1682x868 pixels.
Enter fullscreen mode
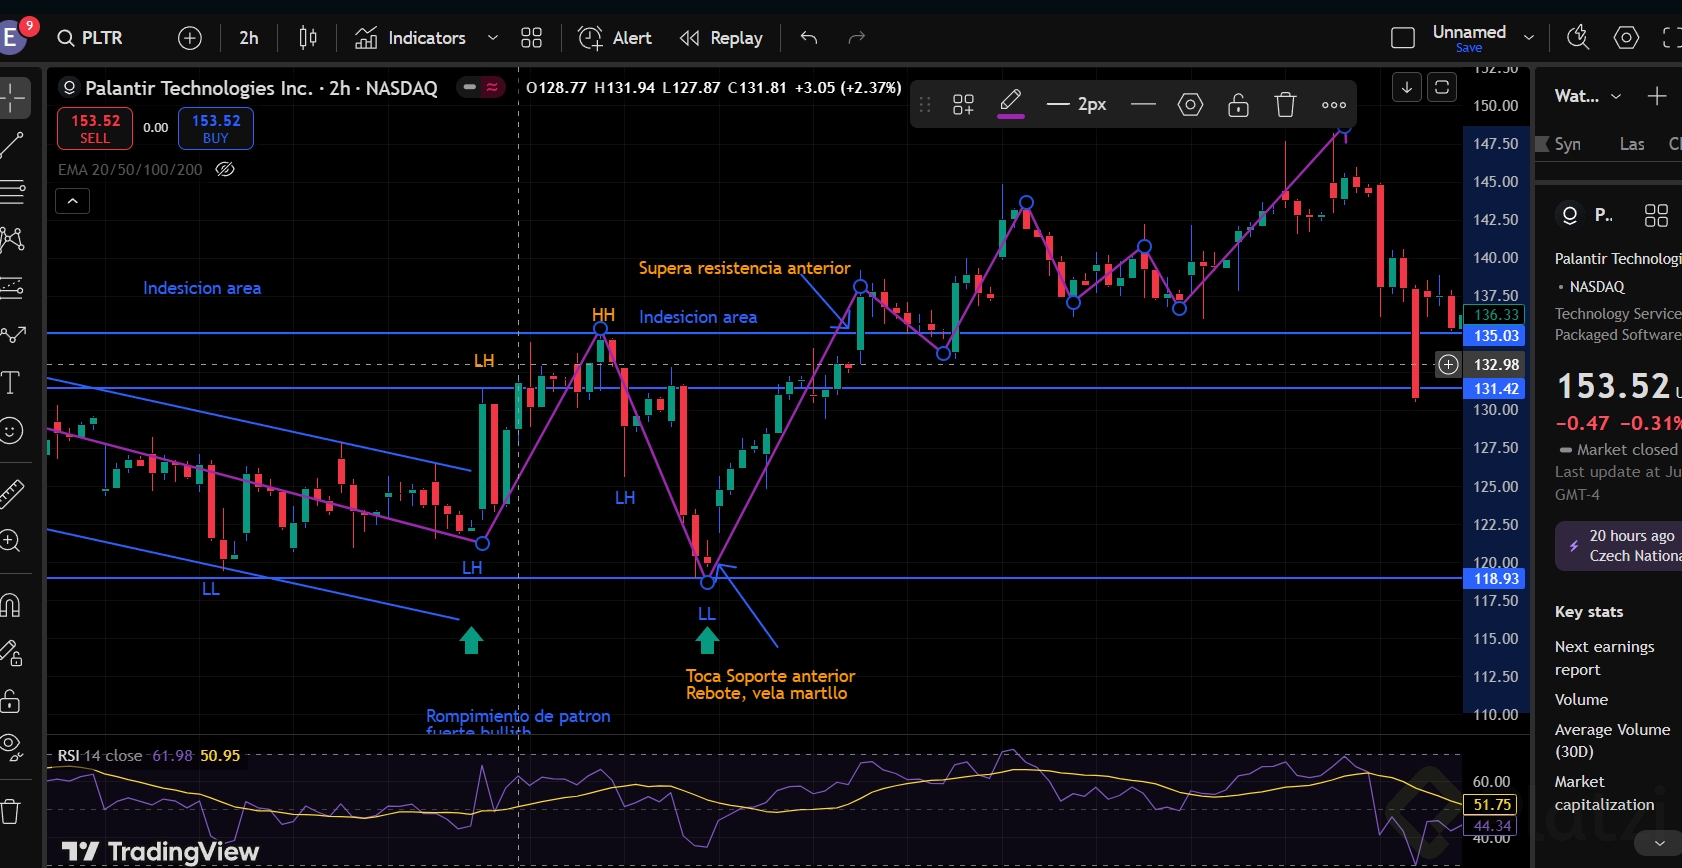coord(1671,38)
